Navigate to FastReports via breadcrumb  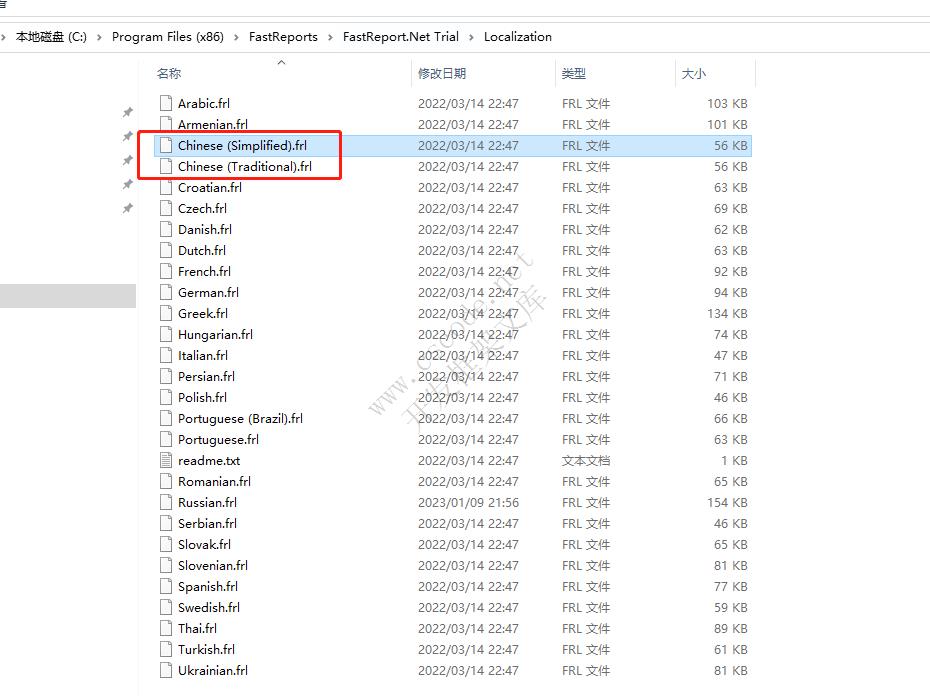(284, 36)
